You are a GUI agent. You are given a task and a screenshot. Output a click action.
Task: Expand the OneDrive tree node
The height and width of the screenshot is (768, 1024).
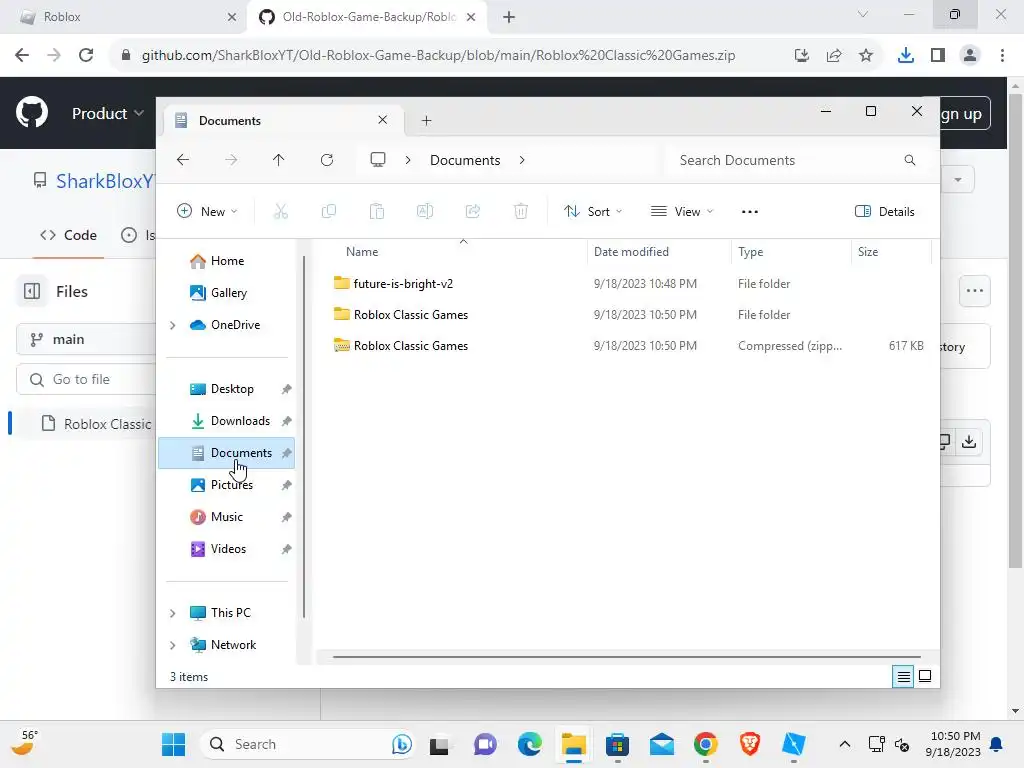coord(172,325)
